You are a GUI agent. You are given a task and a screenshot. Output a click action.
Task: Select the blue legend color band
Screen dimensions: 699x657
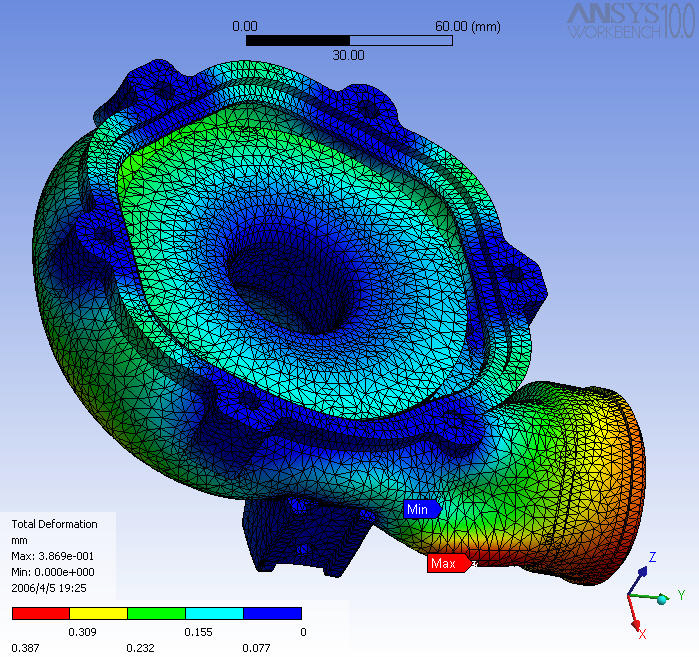point(272,613)
